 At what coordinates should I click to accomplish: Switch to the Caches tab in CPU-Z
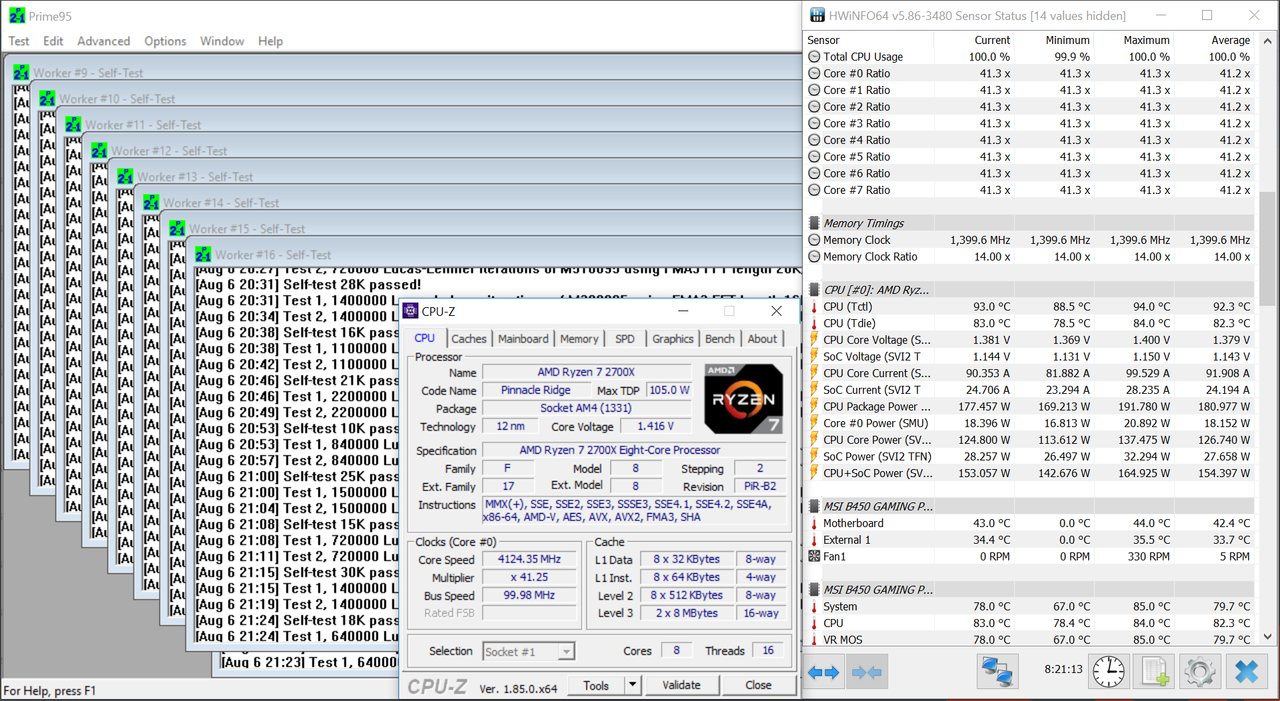tap(468, 339)
